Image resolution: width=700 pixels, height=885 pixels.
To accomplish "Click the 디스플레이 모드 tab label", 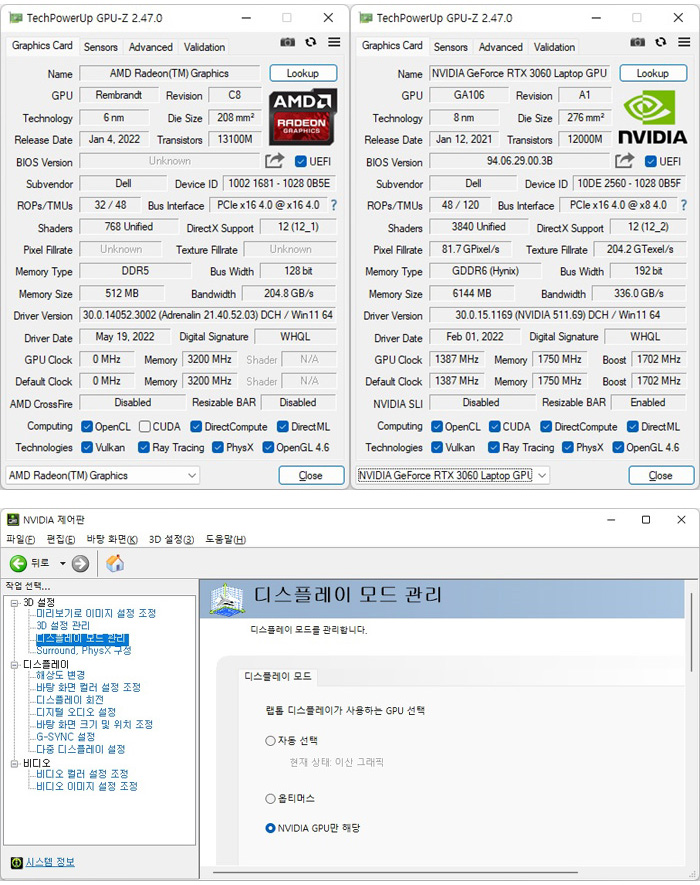I will (x=278, y=676).
